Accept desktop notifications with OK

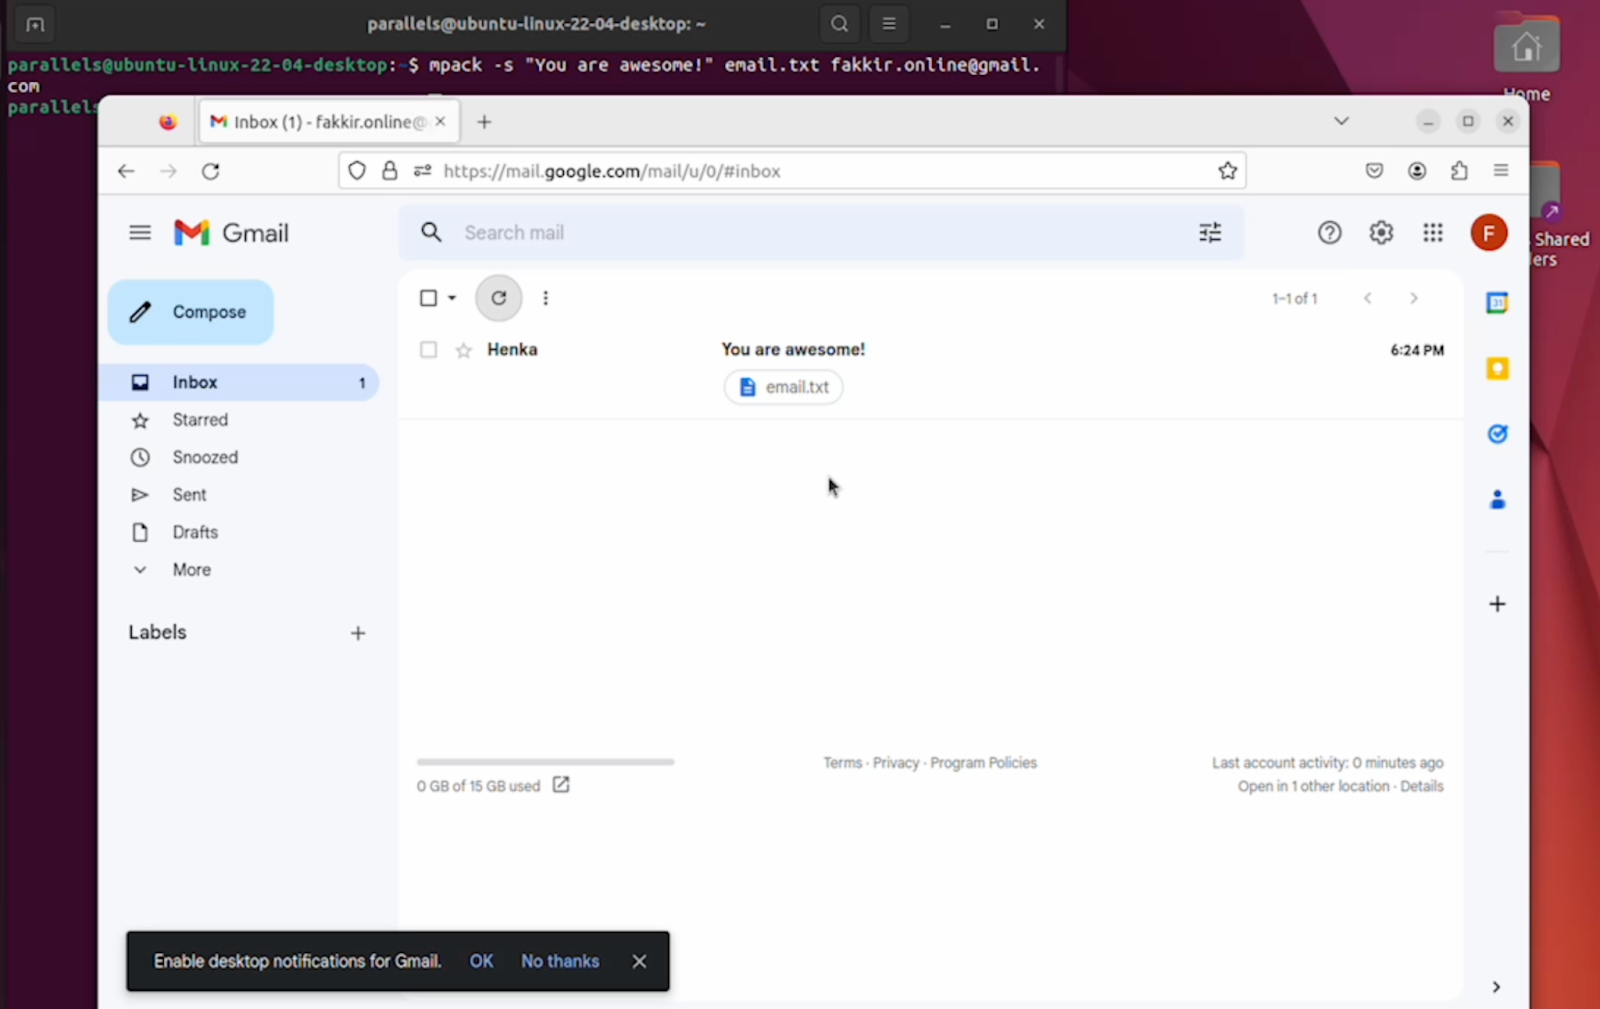(481, 961)
